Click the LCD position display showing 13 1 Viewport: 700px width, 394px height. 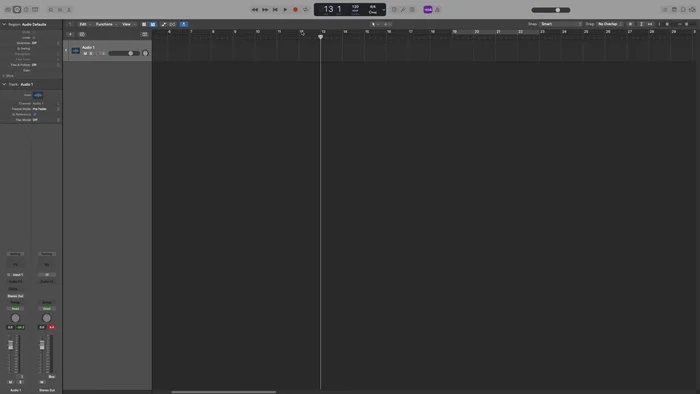[x=333, y=9]
